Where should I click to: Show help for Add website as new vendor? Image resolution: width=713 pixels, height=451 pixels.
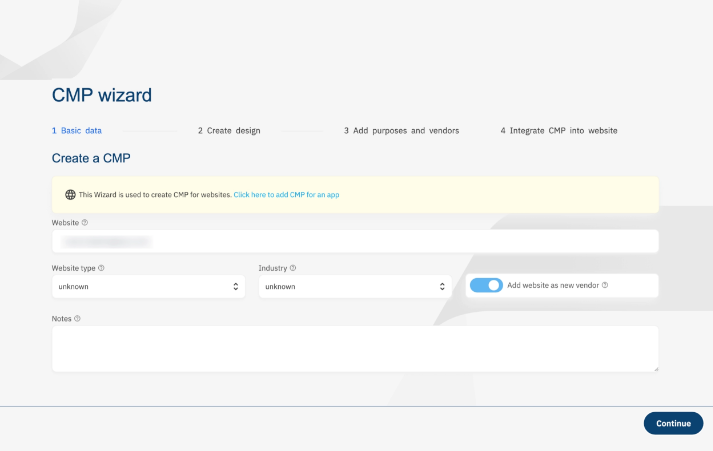click(x=605, y=286)
